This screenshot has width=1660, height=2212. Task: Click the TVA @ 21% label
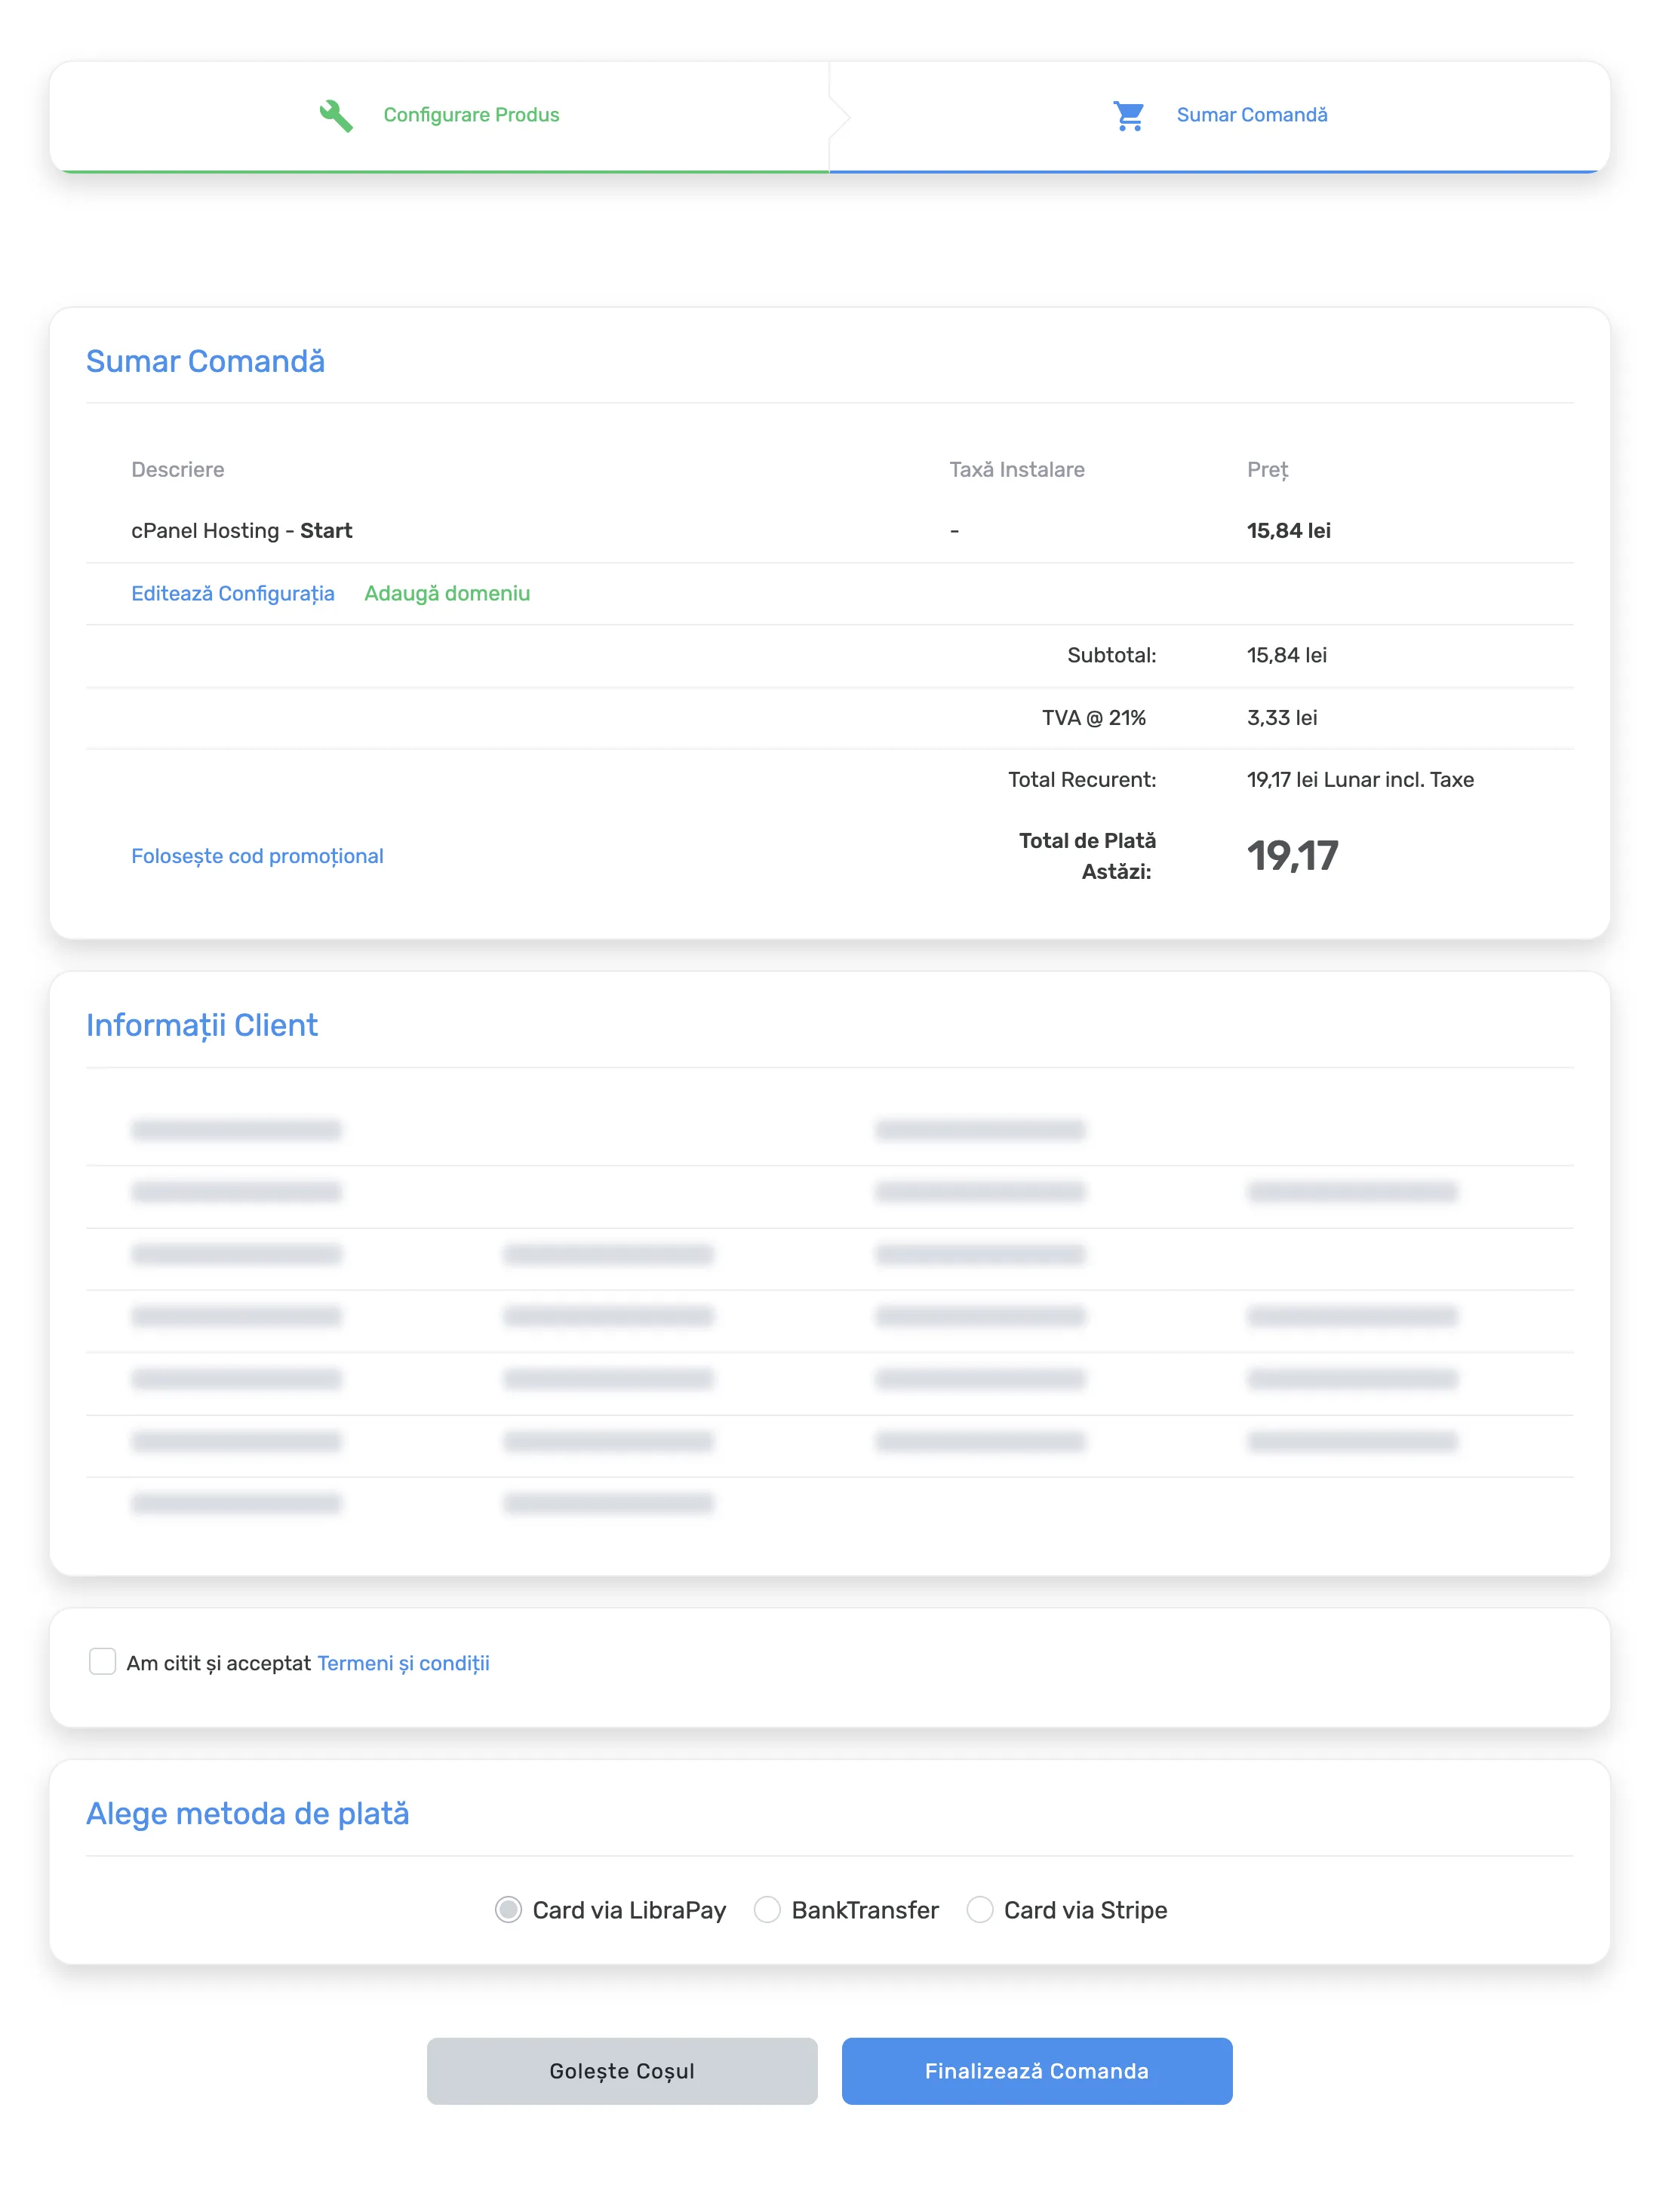point(1094,718)
